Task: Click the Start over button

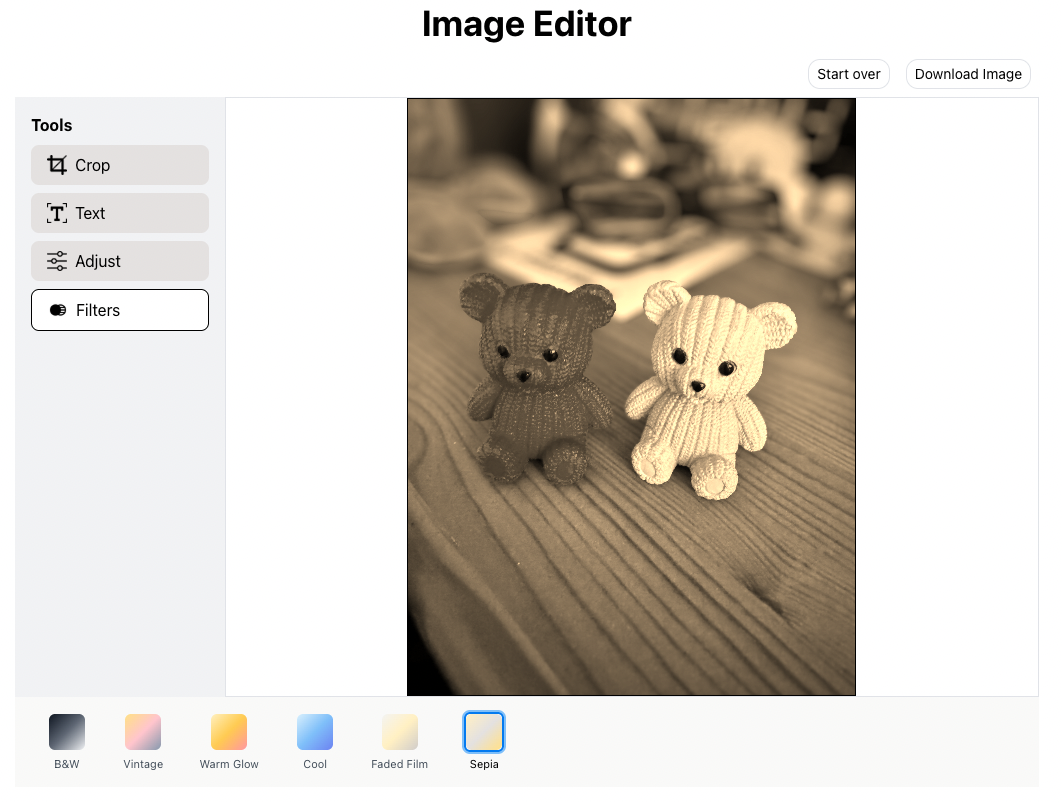Action: pos(848,73)
